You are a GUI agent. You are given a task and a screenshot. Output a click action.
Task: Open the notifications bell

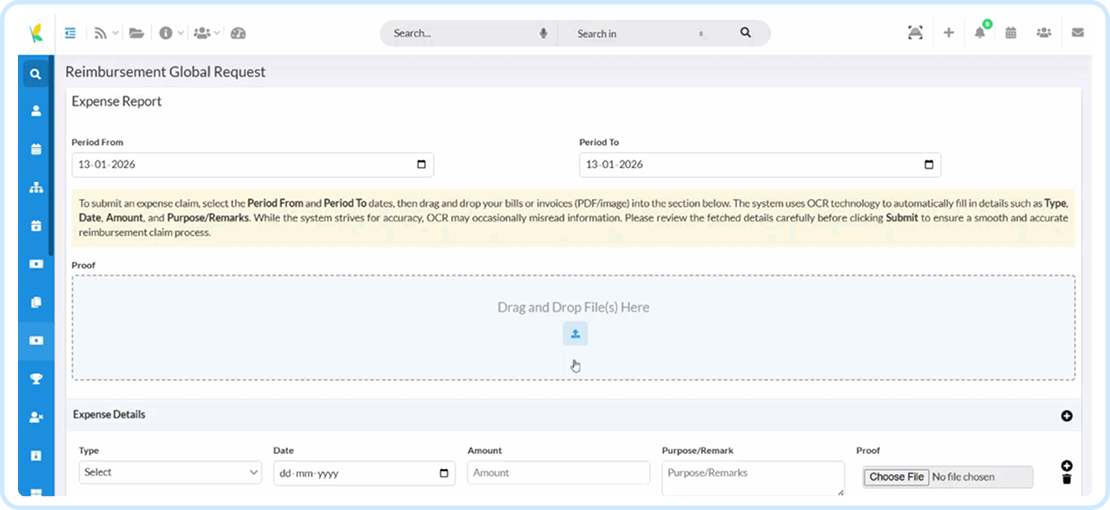coord(980,33)
